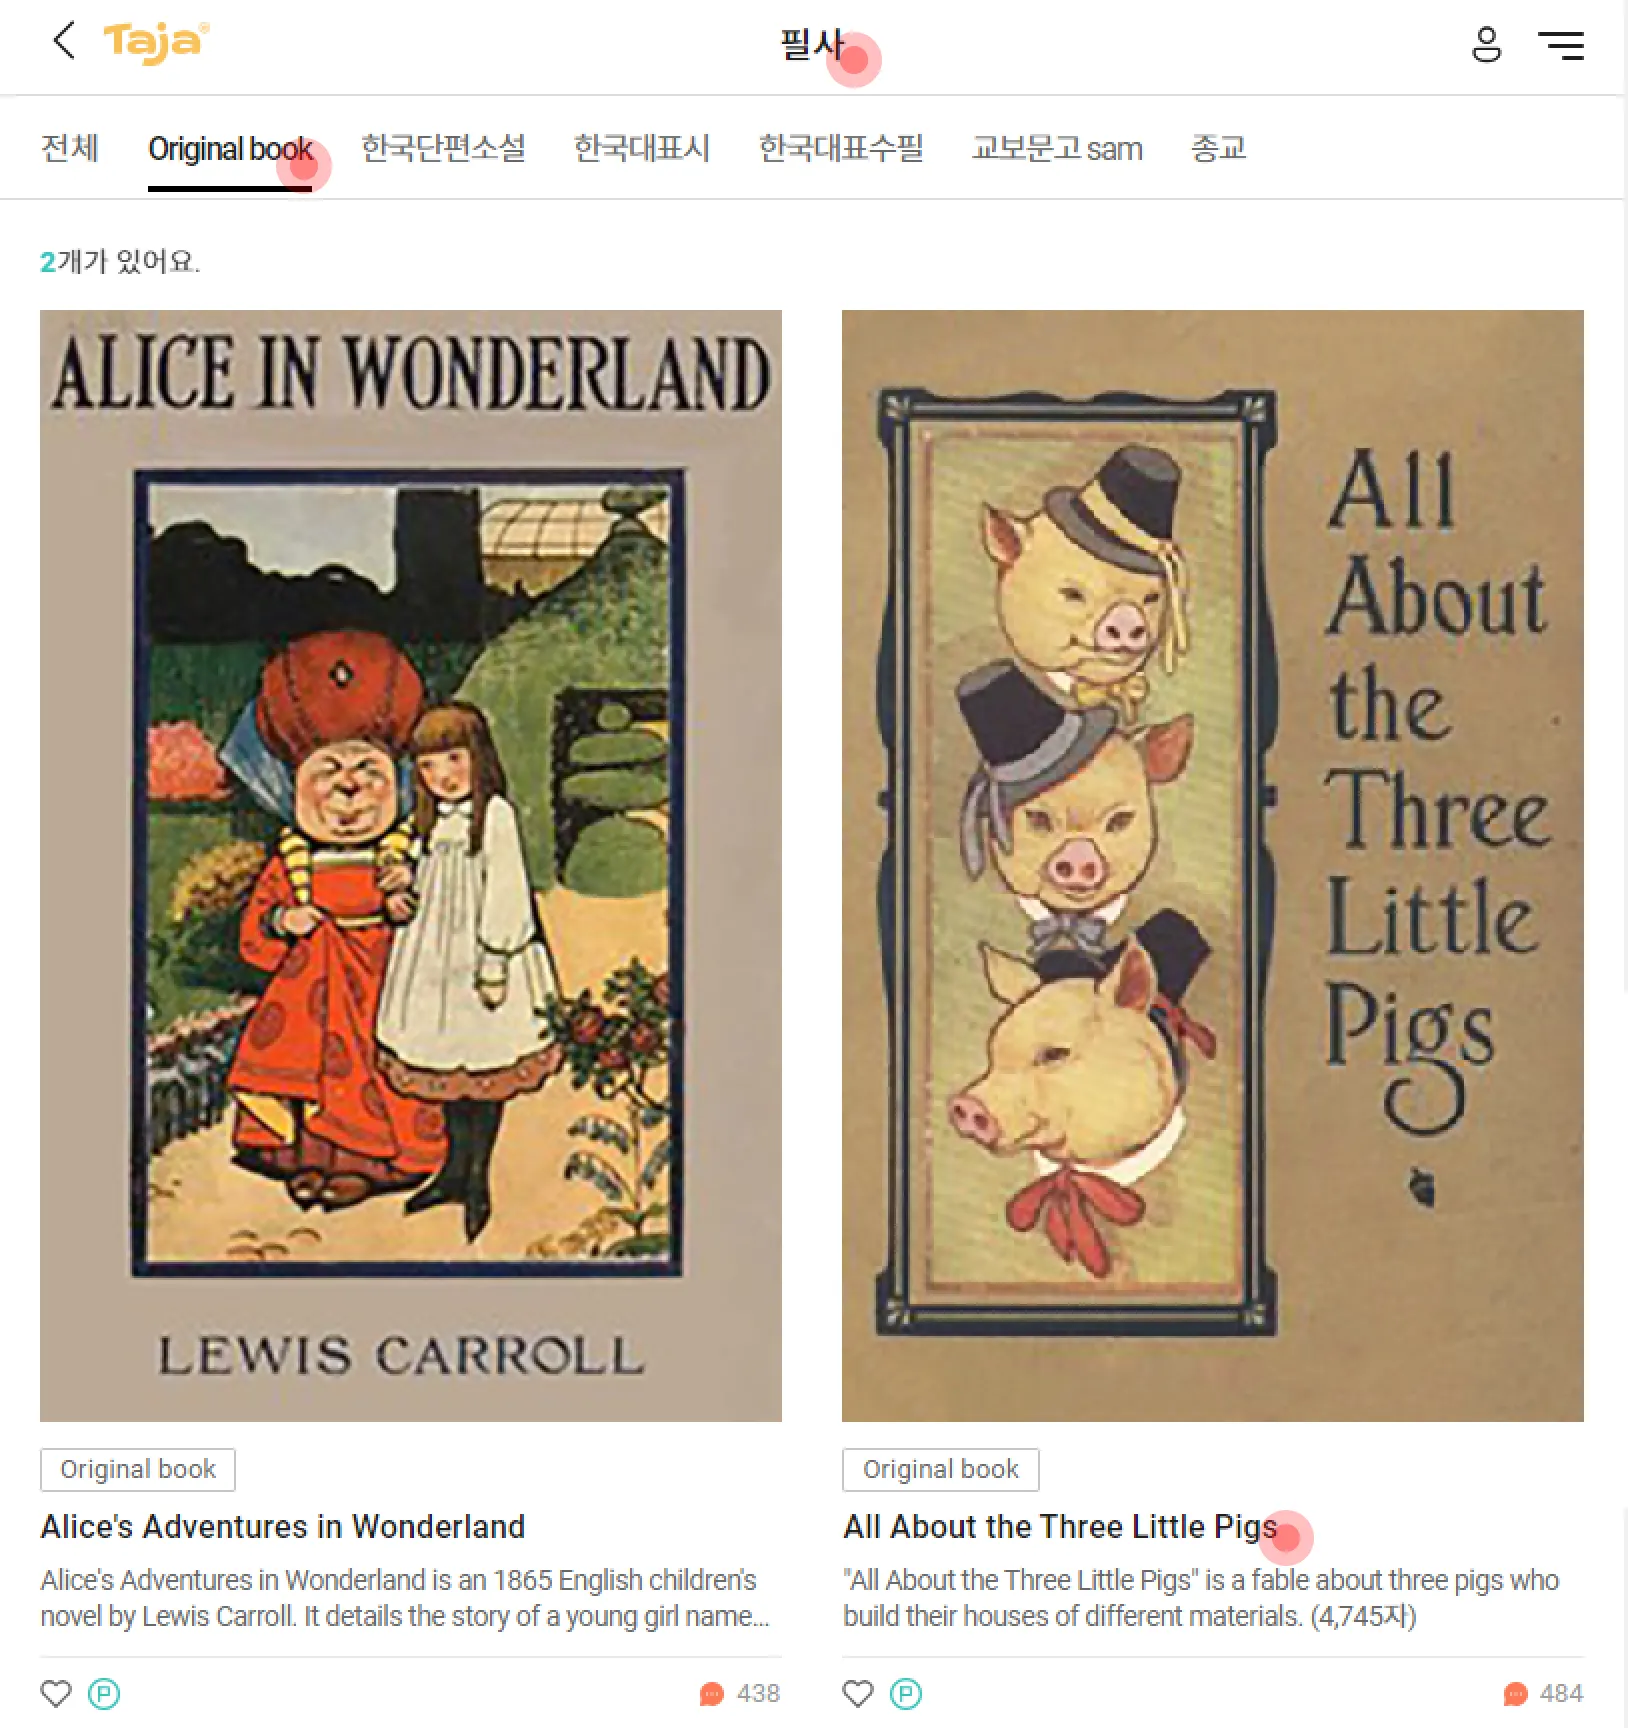Open the Taja logo home link
This screenshot has width=1628, height=1728.
[x=157, y=43]
